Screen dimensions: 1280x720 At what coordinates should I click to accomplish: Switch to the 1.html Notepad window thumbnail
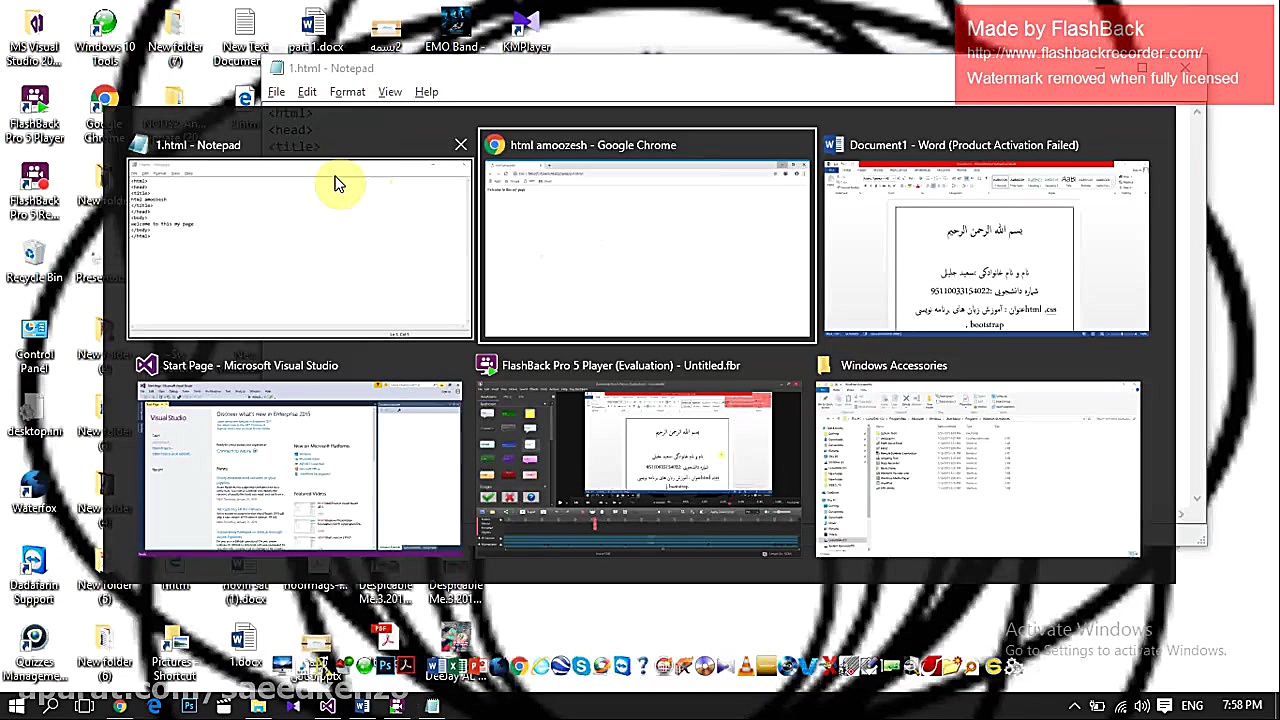coord(300,248)
